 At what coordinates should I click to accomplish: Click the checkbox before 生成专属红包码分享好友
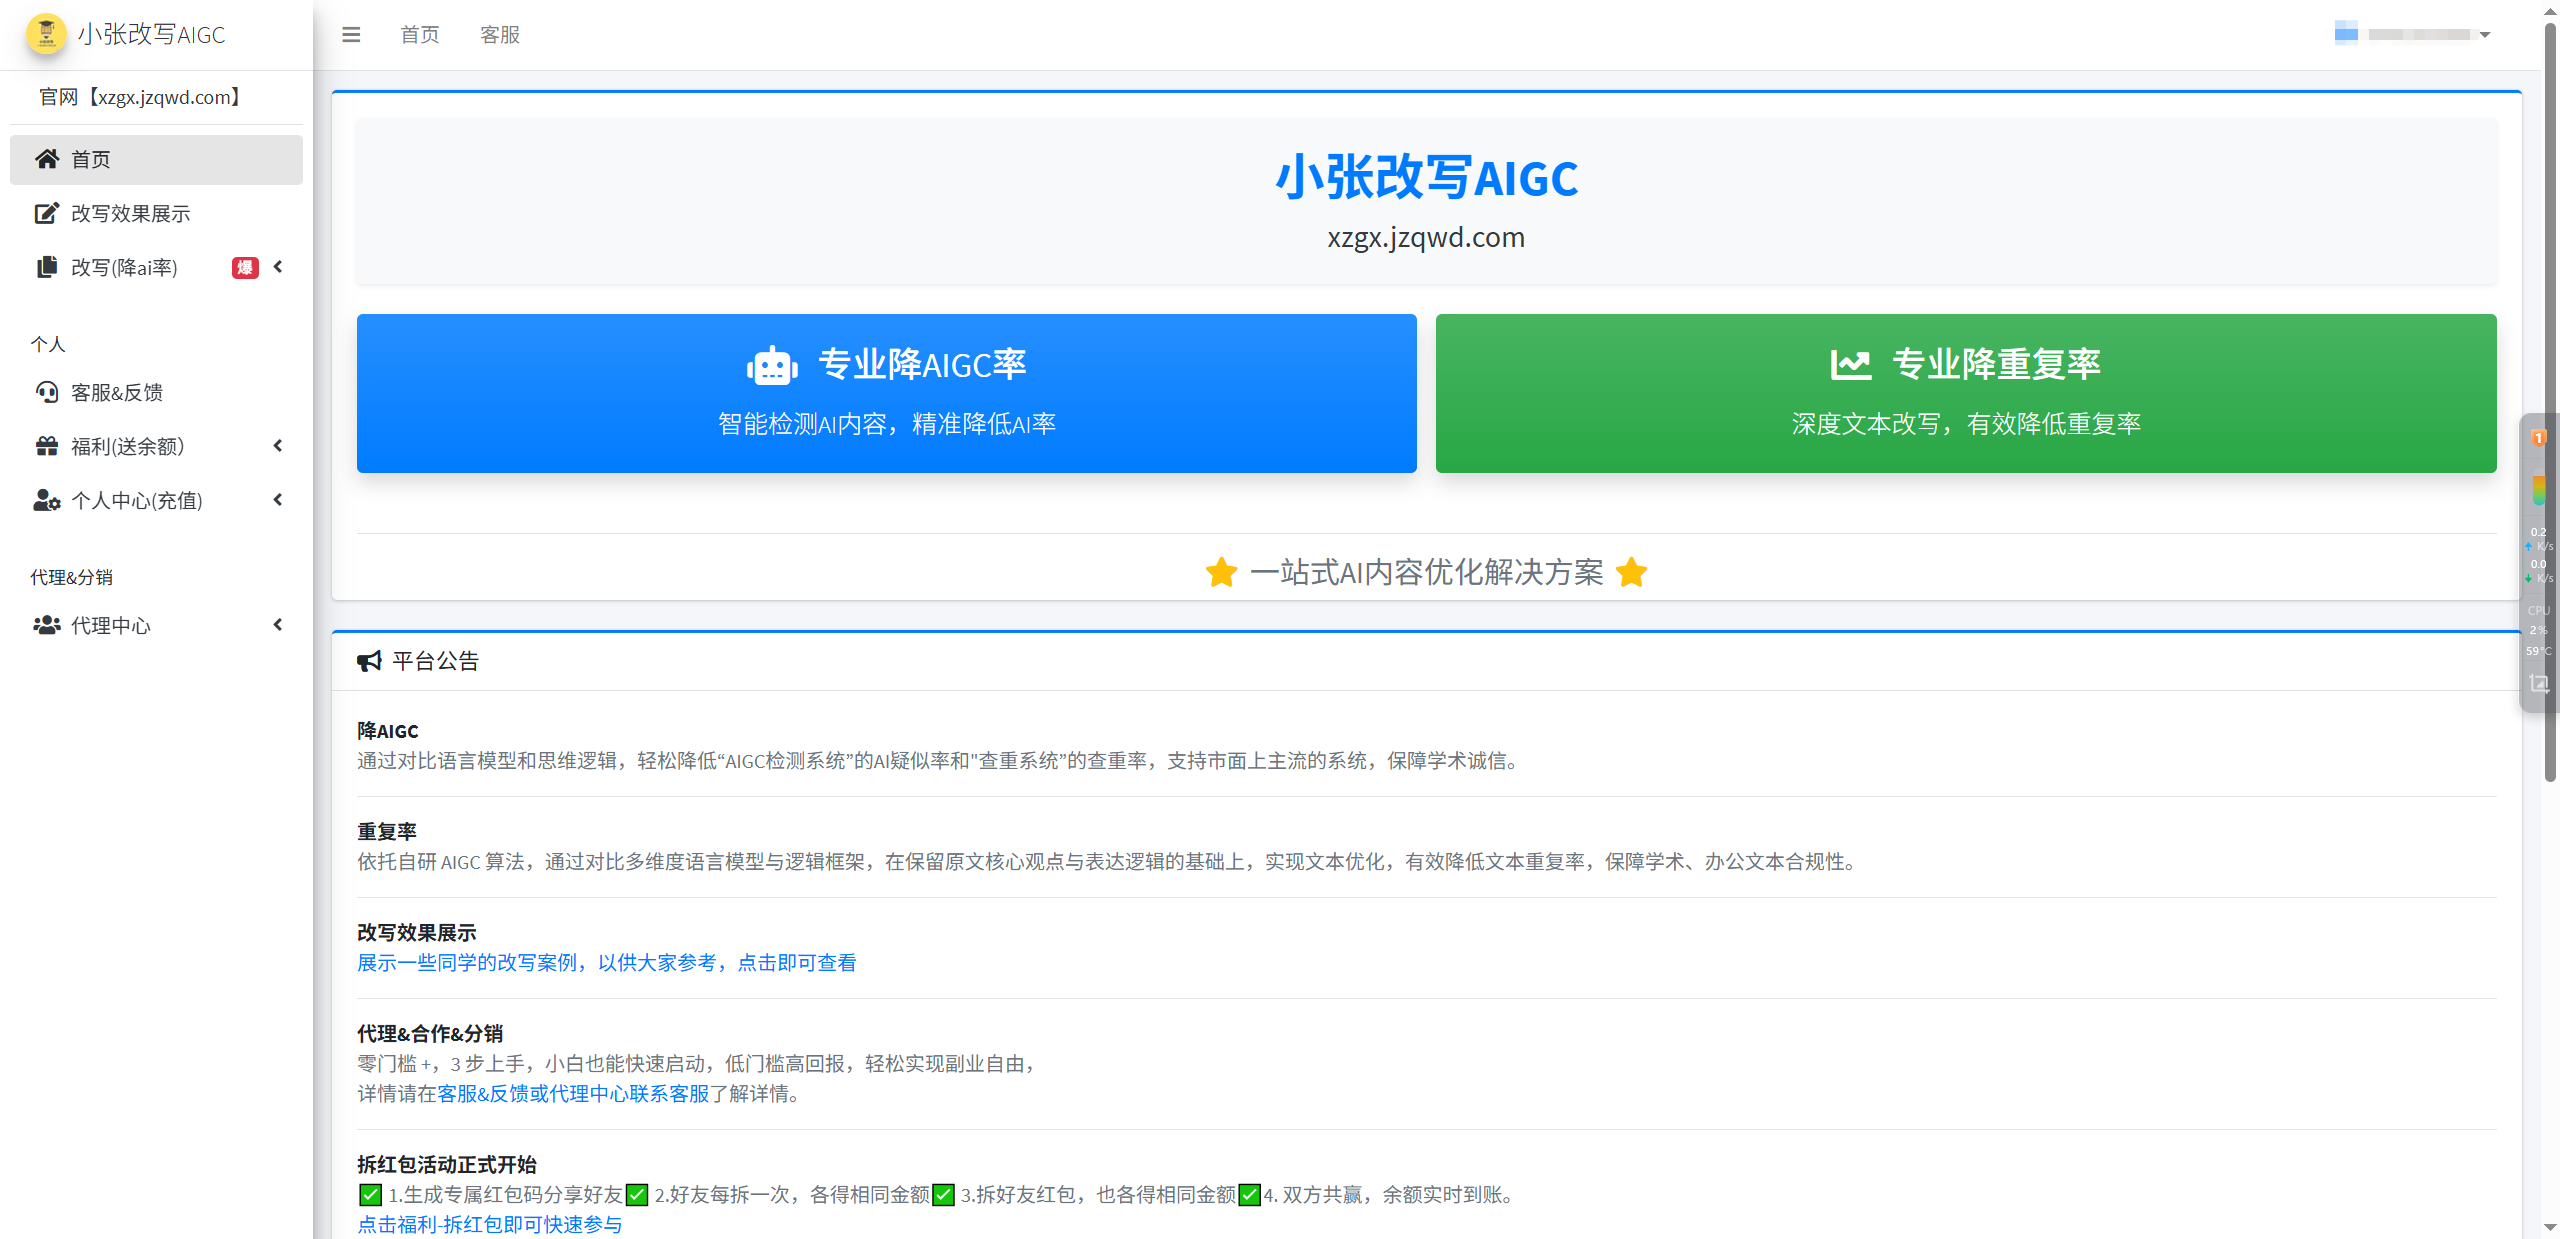coord(369,1194)
